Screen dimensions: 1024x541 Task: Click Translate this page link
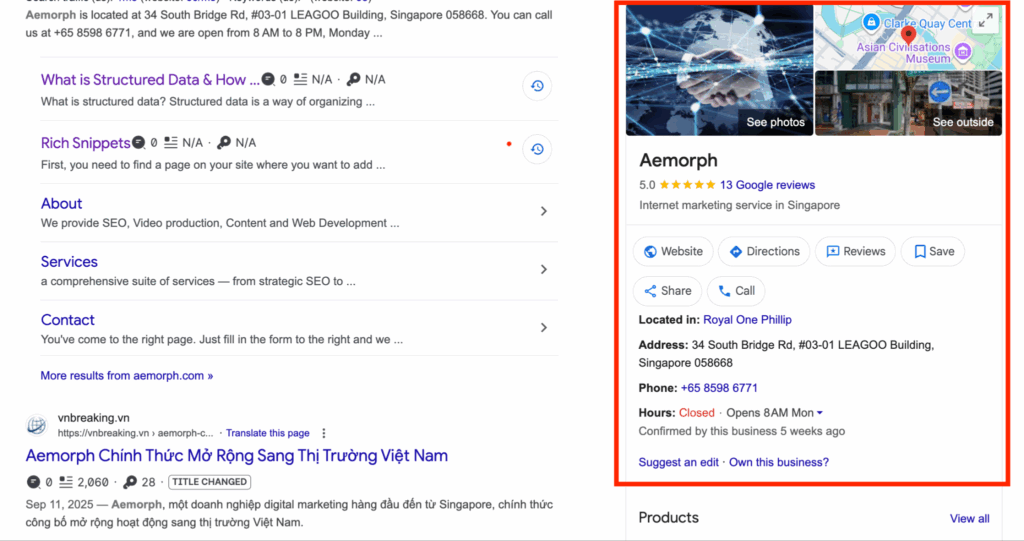coord(268,433)
